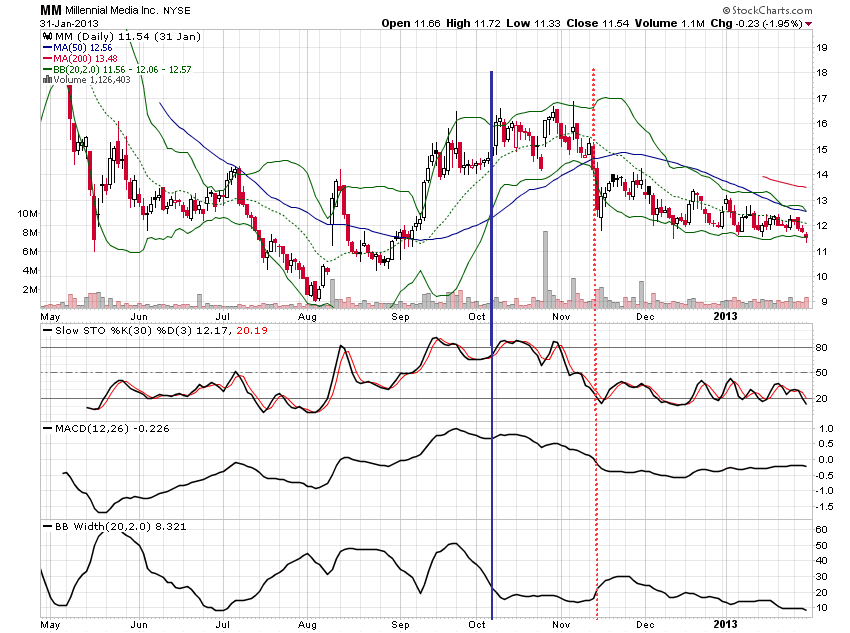Click the Close 11.54 value
The height and width of the screenshot is (633, 850).
[598, 23]
